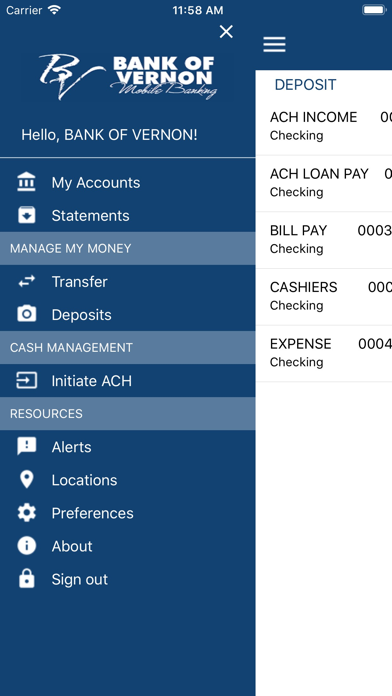The height and width of the screenshot is (696, 392).
Task: Tap the hamburger menu icon
Action: tap(274, 44)
